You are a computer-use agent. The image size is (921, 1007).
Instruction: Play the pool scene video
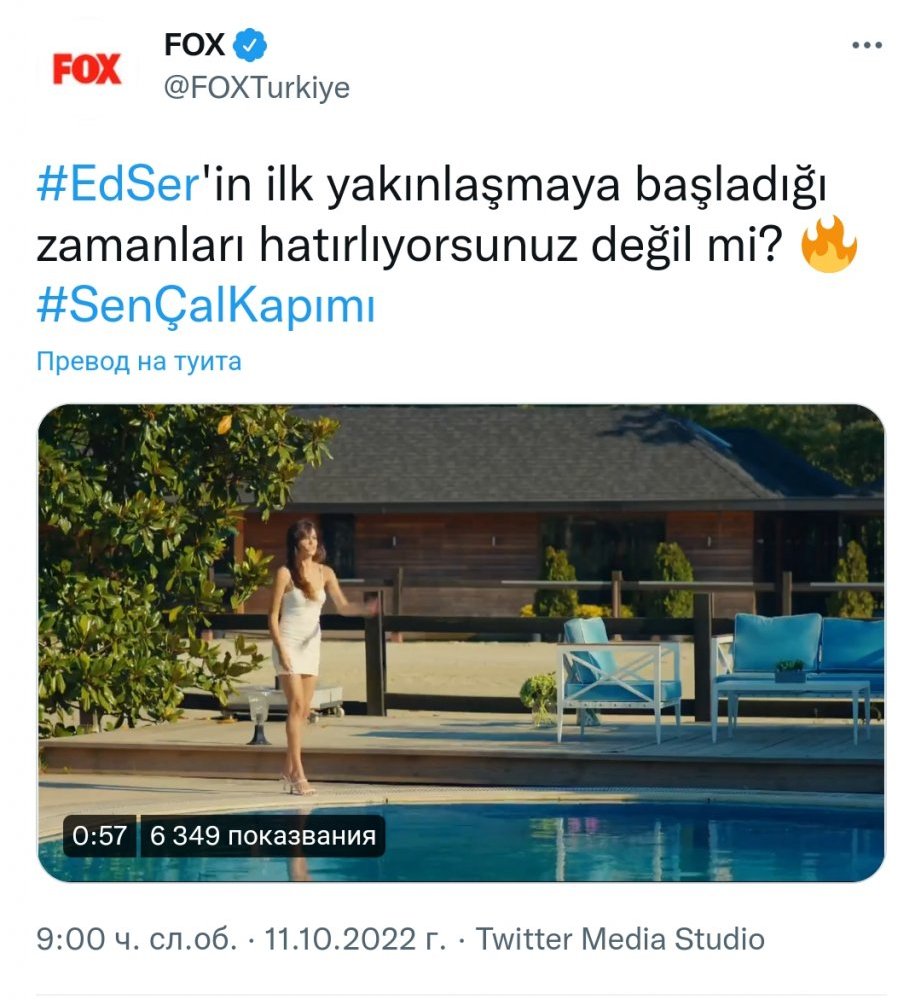[x=461, y=643]
